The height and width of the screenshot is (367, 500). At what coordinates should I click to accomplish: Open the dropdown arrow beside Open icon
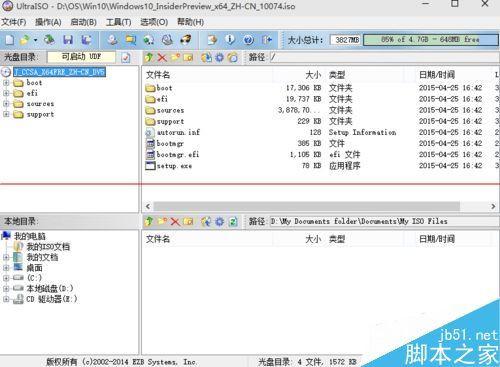coord(35,40)
